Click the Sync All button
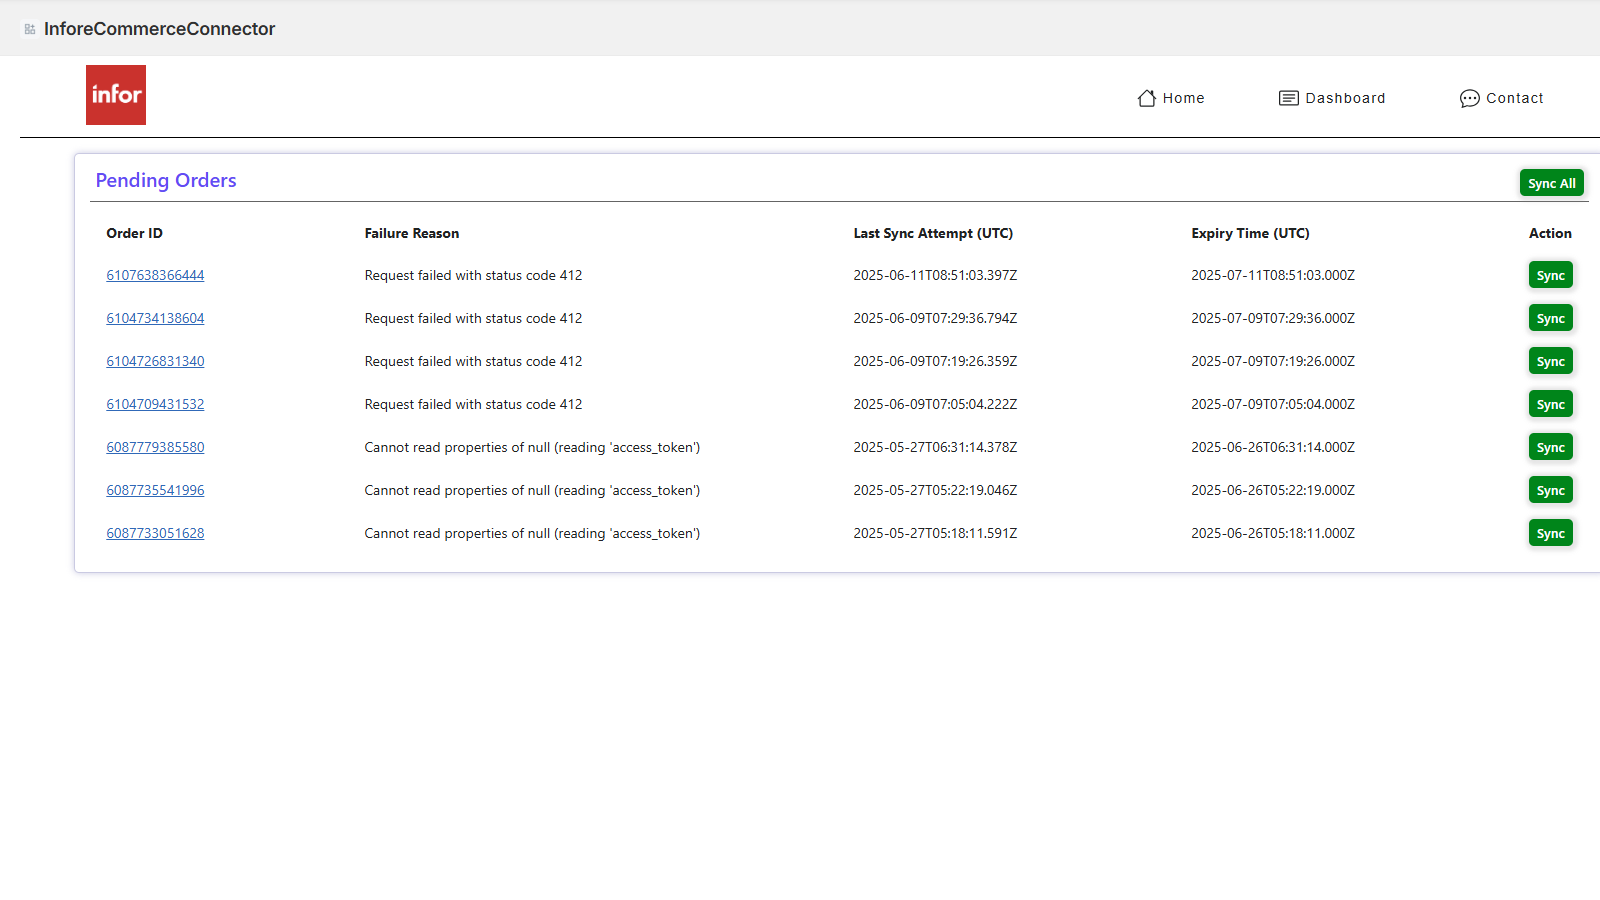 (1552, 183)
